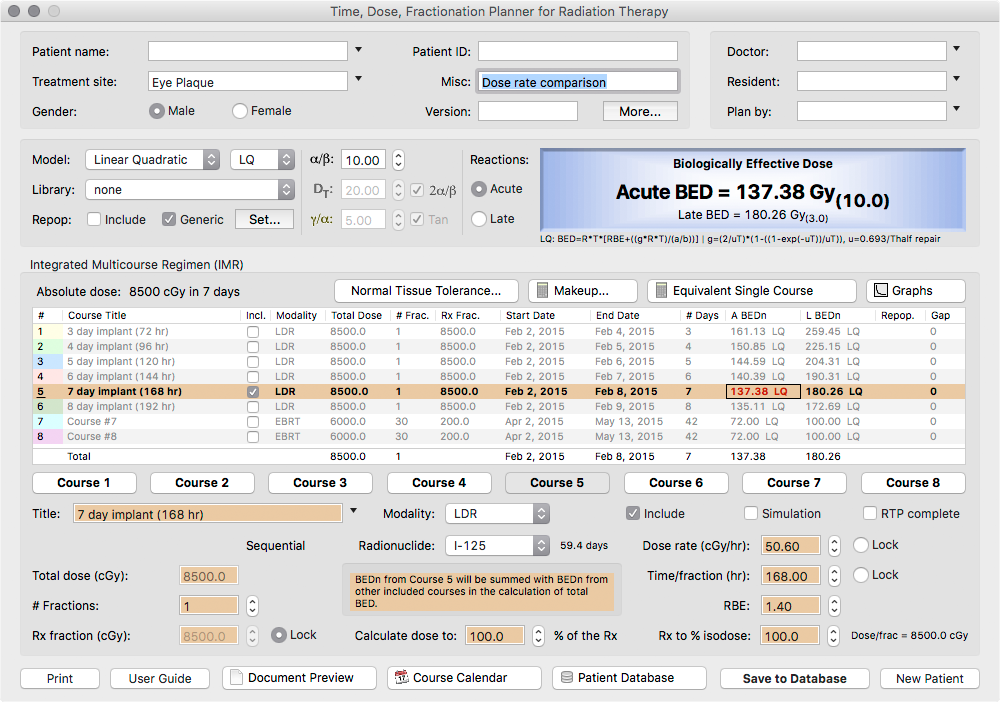Viewport: 1000px width, 702px height.
Task: Open the Makeup calculator button
Action: coord(582,291)
